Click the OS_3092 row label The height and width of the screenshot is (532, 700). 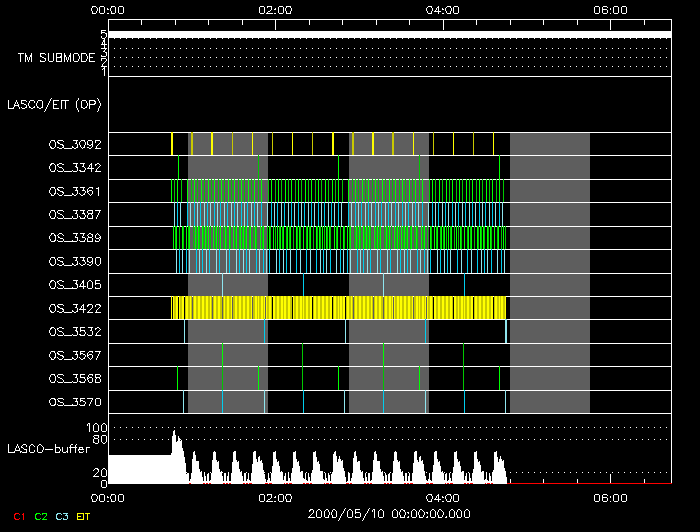[x=75, y=145]
